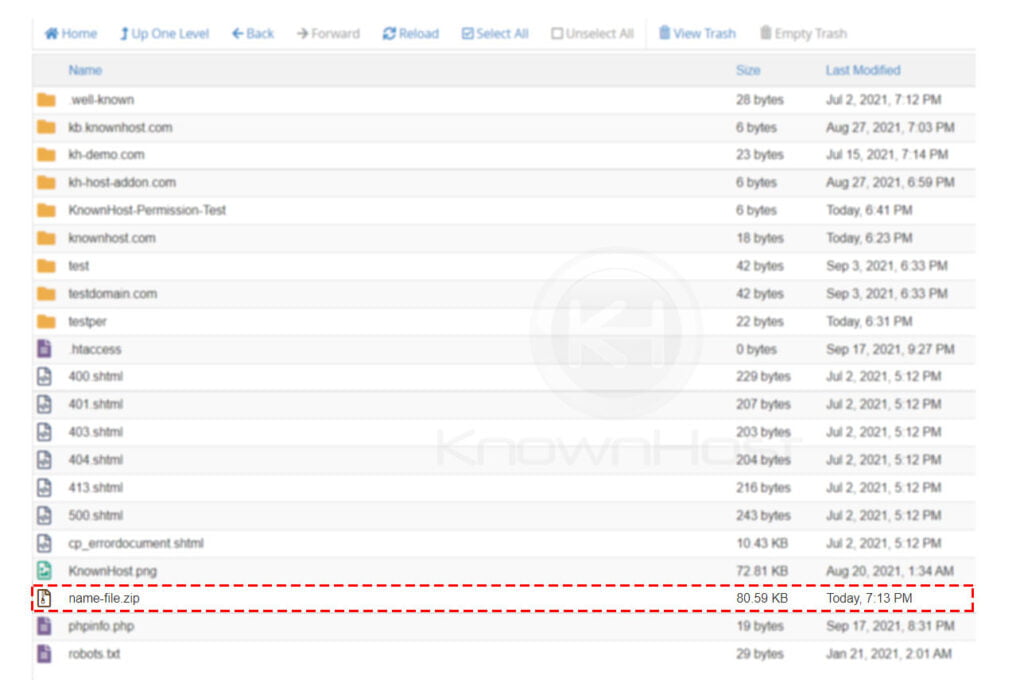Go Up One Level
The width and height of the screenshot is (1024, 698).
(164, 33)
